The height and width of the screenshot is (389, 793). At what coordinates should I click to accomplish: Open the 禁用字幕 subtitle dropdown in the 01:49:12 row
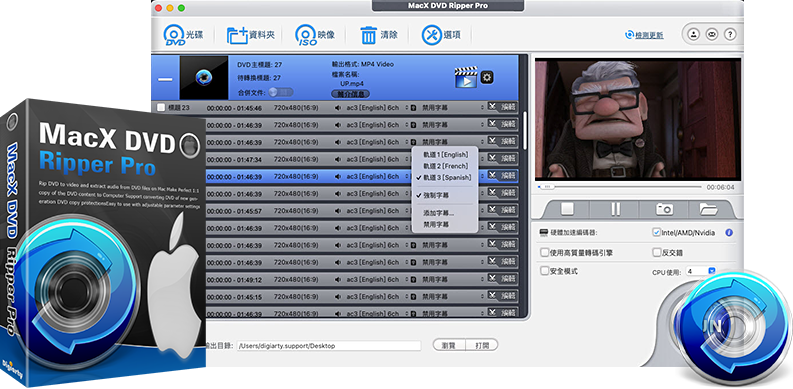click(452, 280)
